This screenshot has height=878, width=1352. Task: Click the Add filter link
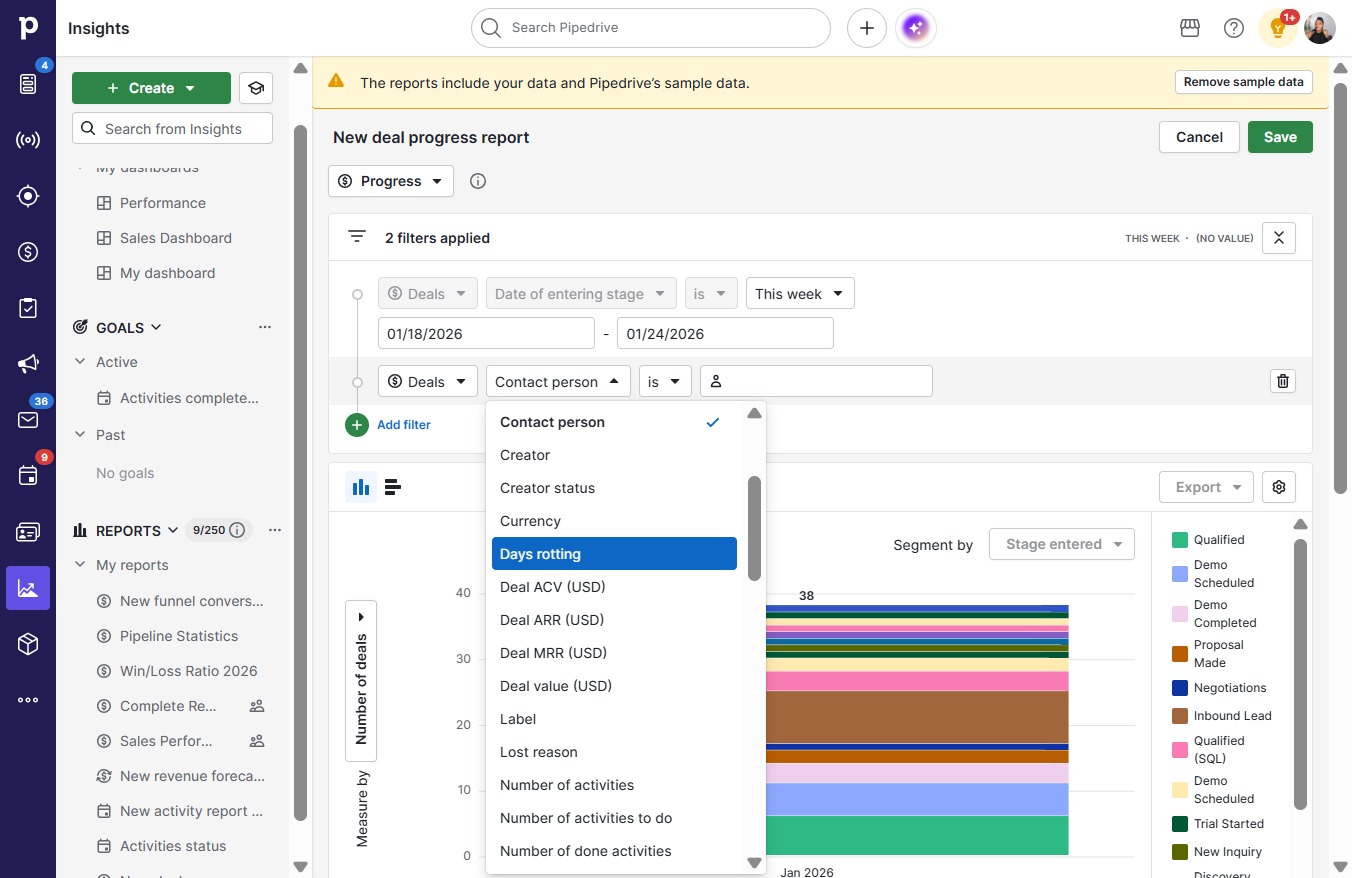click(404, 425)
